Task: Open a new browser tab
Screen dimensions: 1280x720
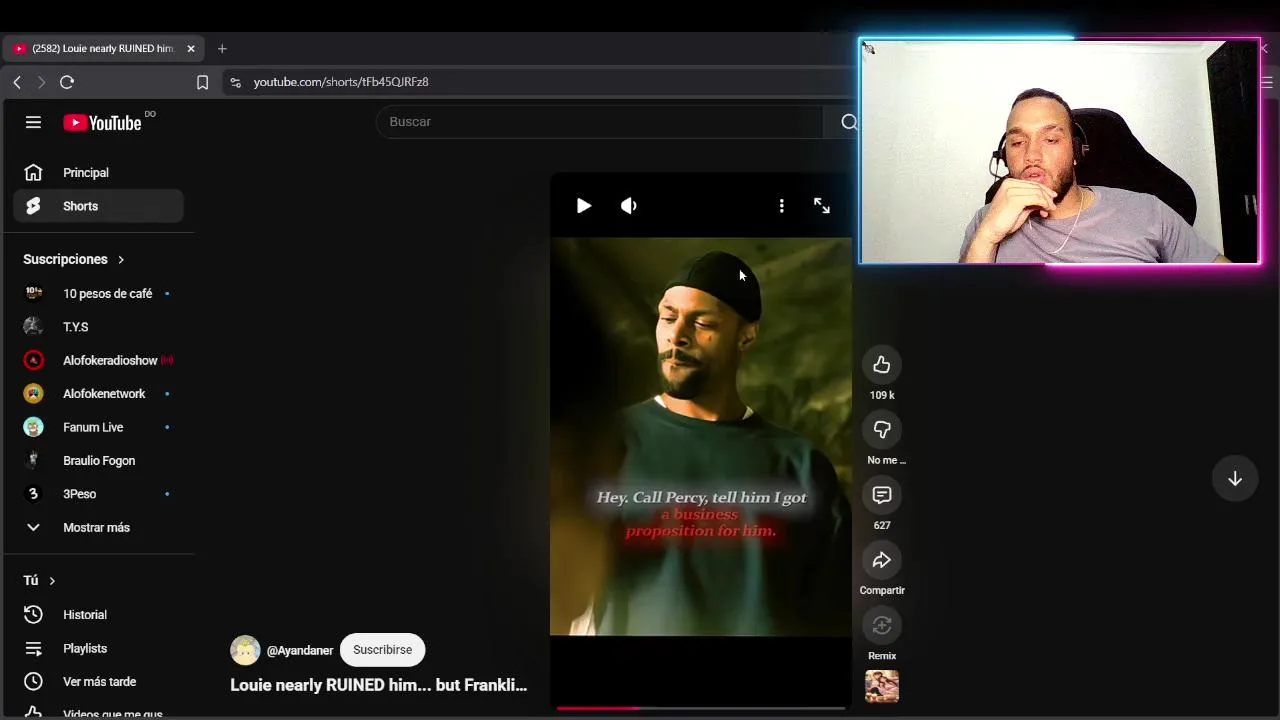Action: pos(222,48)
